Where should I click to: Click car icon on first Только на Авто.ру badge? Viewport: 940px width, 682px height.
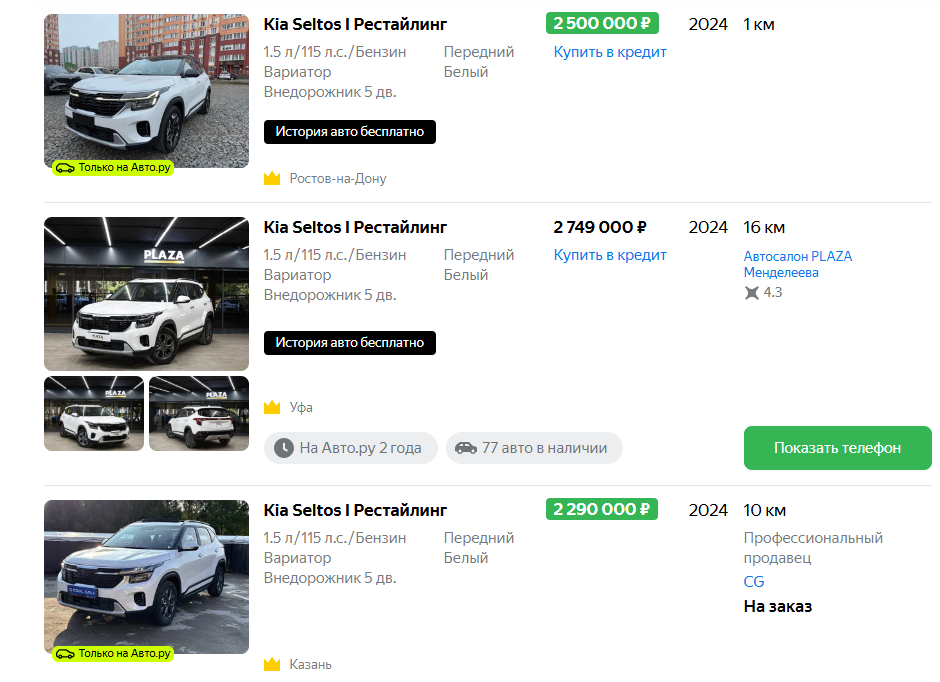(x=65, y=168)
